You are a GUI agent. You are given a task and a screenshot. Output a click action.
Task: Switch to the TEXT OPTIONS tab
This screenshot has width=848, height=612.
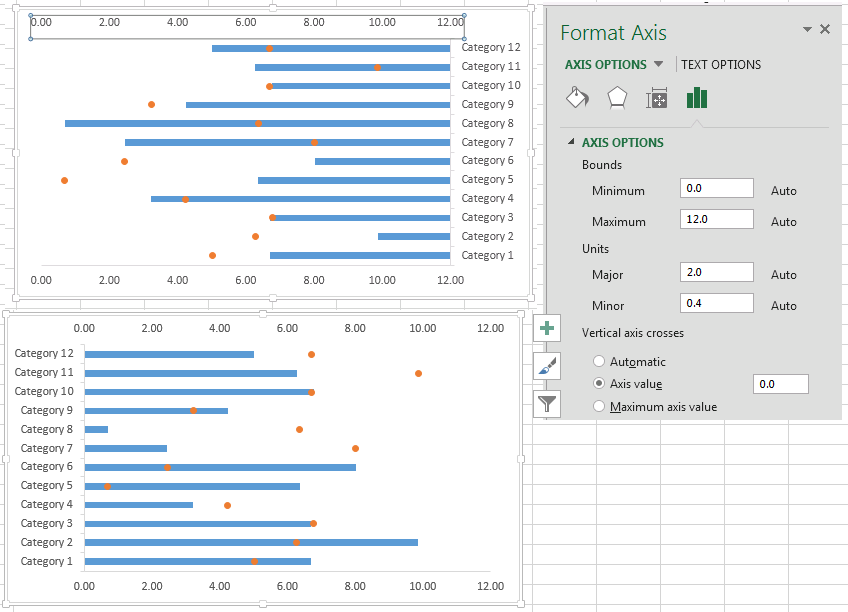[721, 64]
